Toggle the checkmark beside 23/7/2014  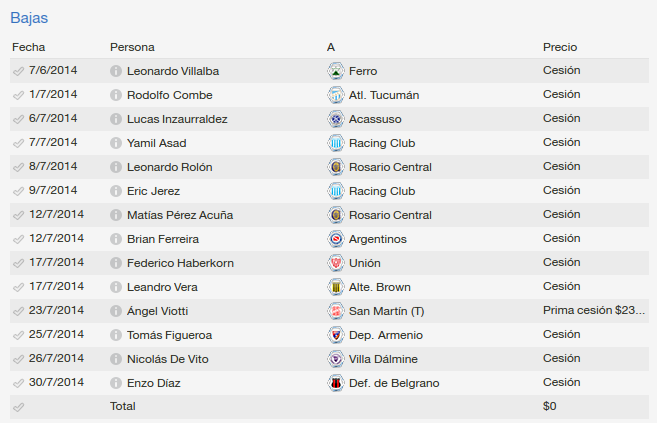(x=18, y=311)
